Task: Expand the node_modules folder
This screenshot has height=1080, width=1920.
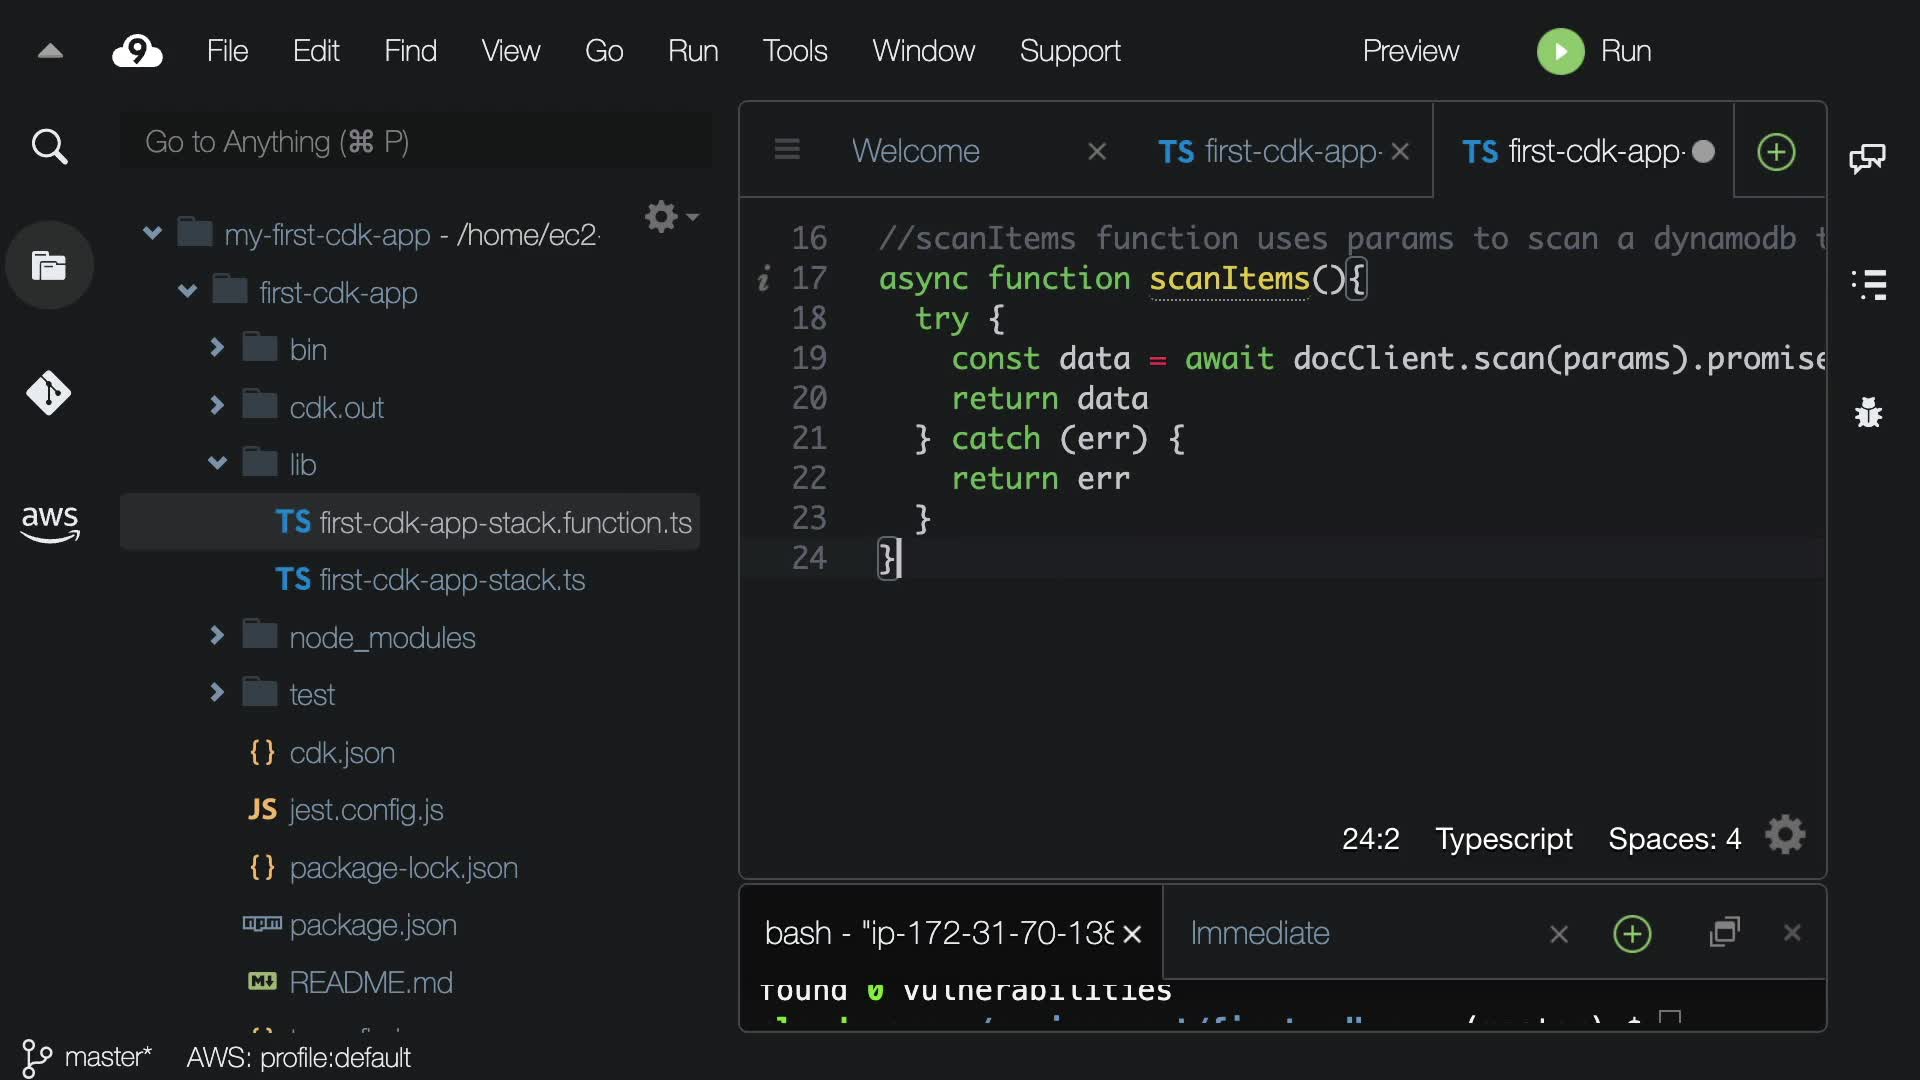Action: tap(217, 636)
